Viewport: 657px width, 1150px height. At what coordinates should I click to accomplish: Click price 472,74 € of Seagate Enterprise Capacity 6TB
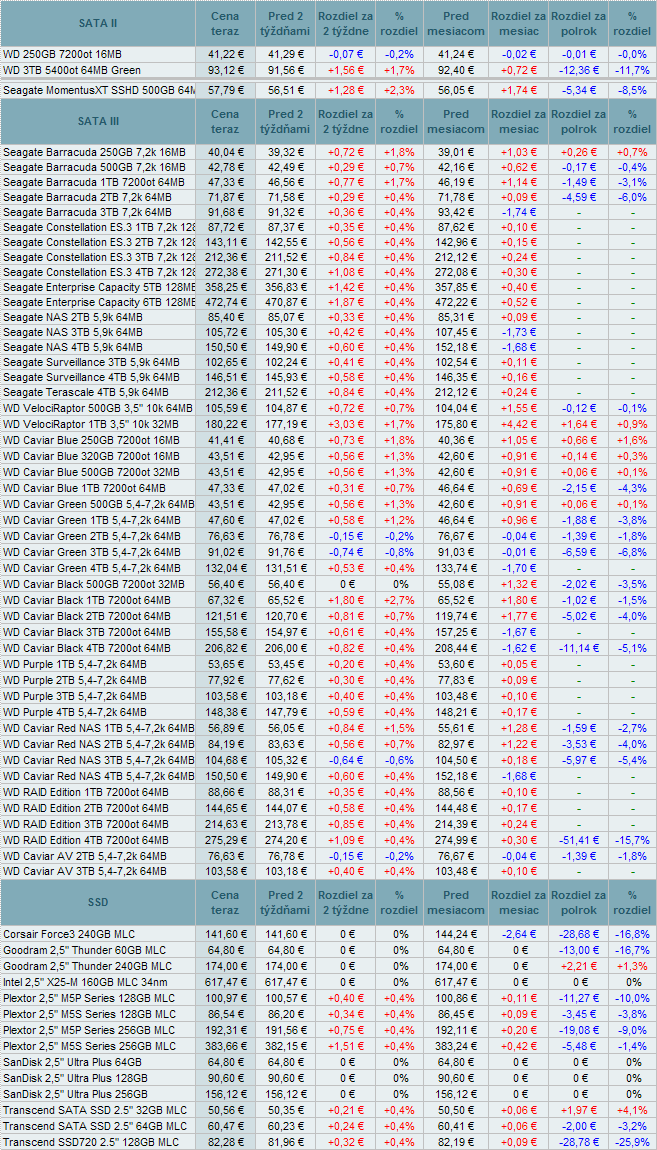[x=226, y=304]
